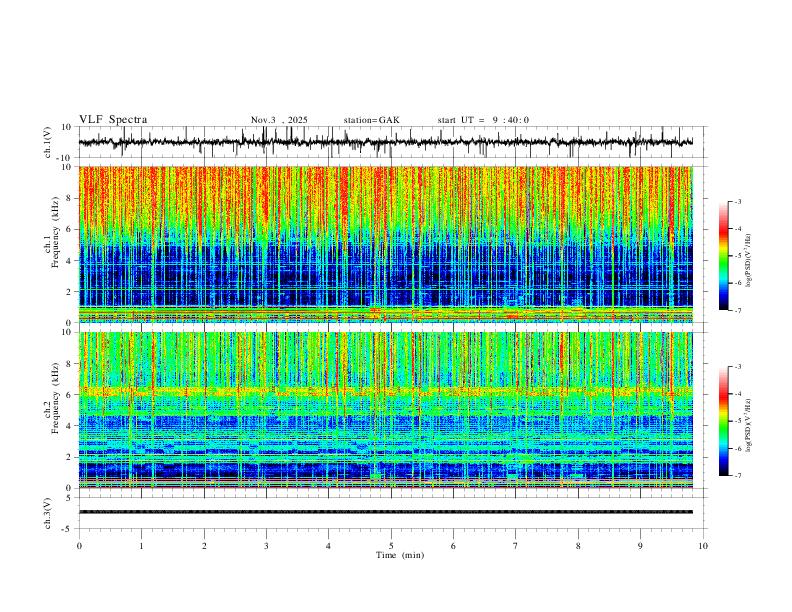Click the "-5" tick on ch.1 colorbar

tap(738, 256)
